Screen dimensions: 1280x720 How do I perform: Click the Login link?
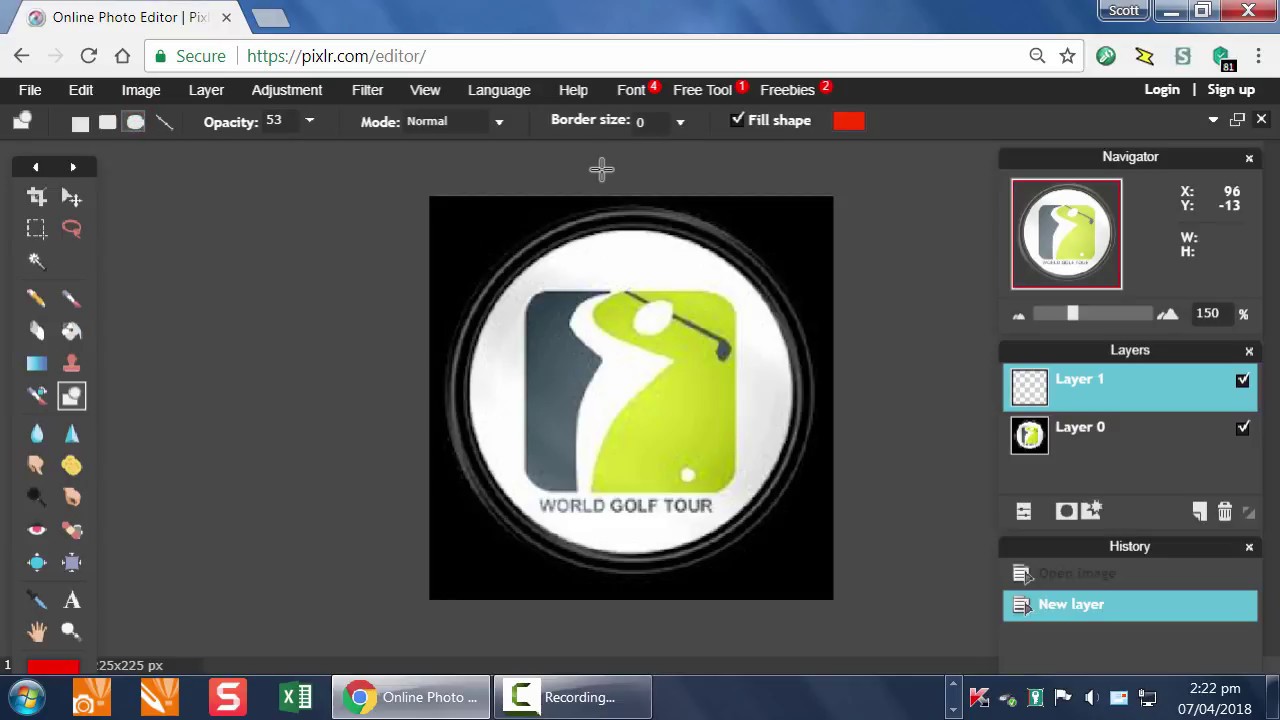click(1162, 90)
